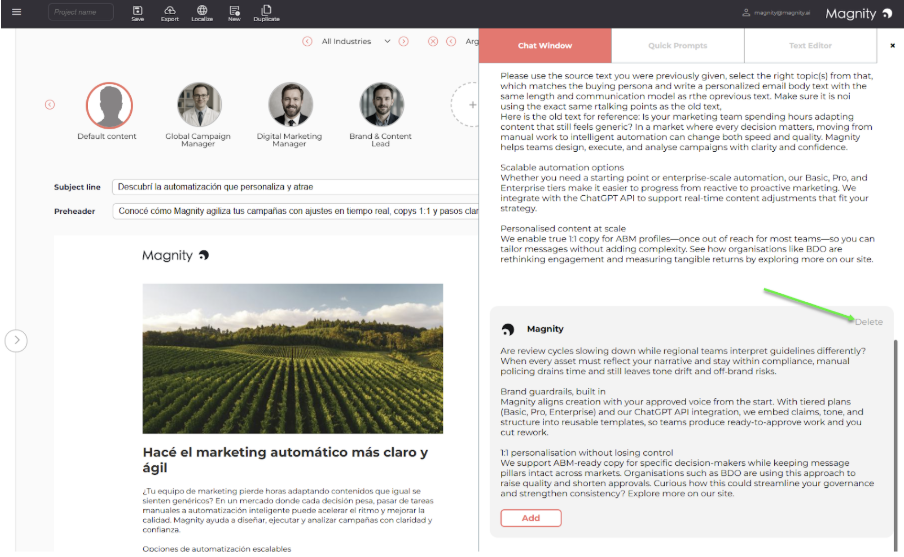Expand the left side panel chevron
Viewport: 904px width, 557px height.
pos(16,341)
